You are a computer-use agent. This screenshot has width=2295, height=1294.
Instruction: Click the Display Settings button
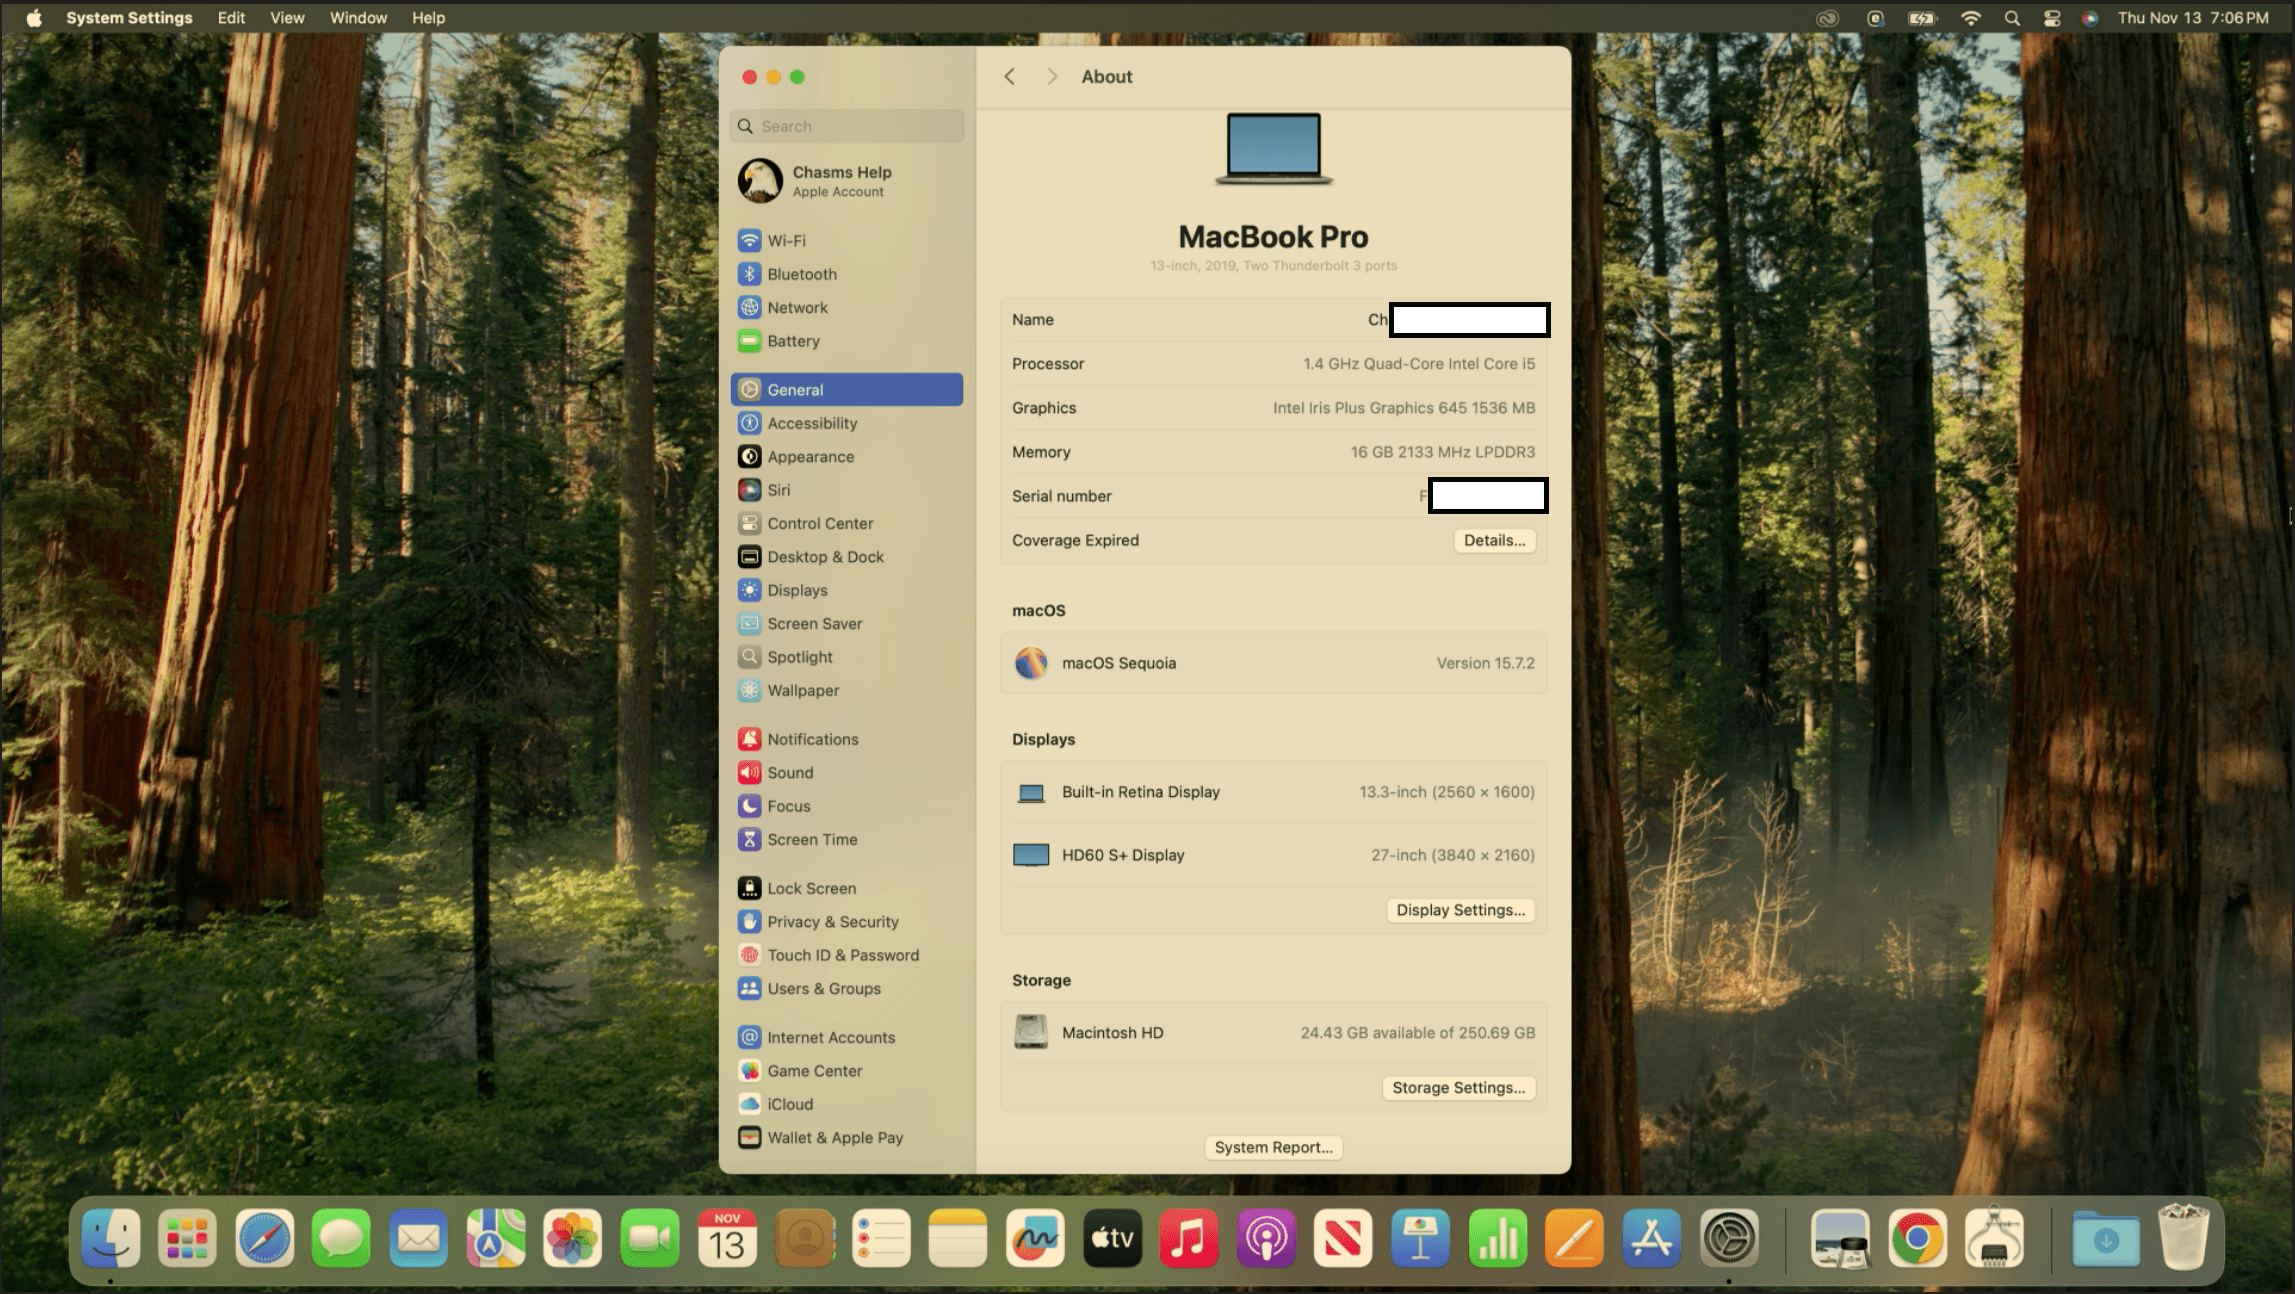click(1460, 910)
